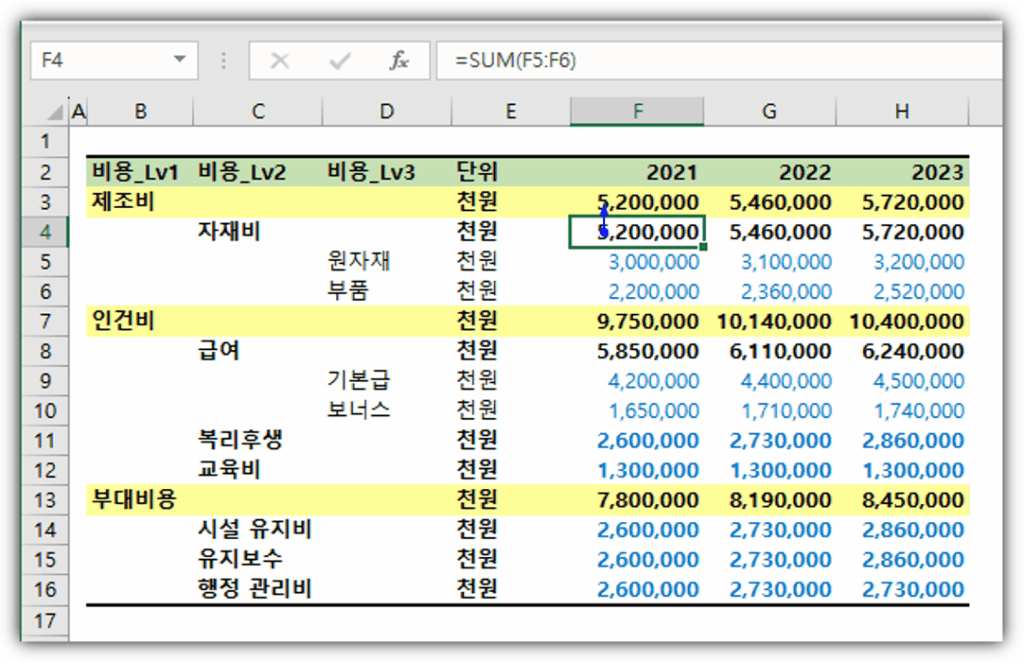Select row 1 header
The image size is (1024, 662).
click(45, 141)
